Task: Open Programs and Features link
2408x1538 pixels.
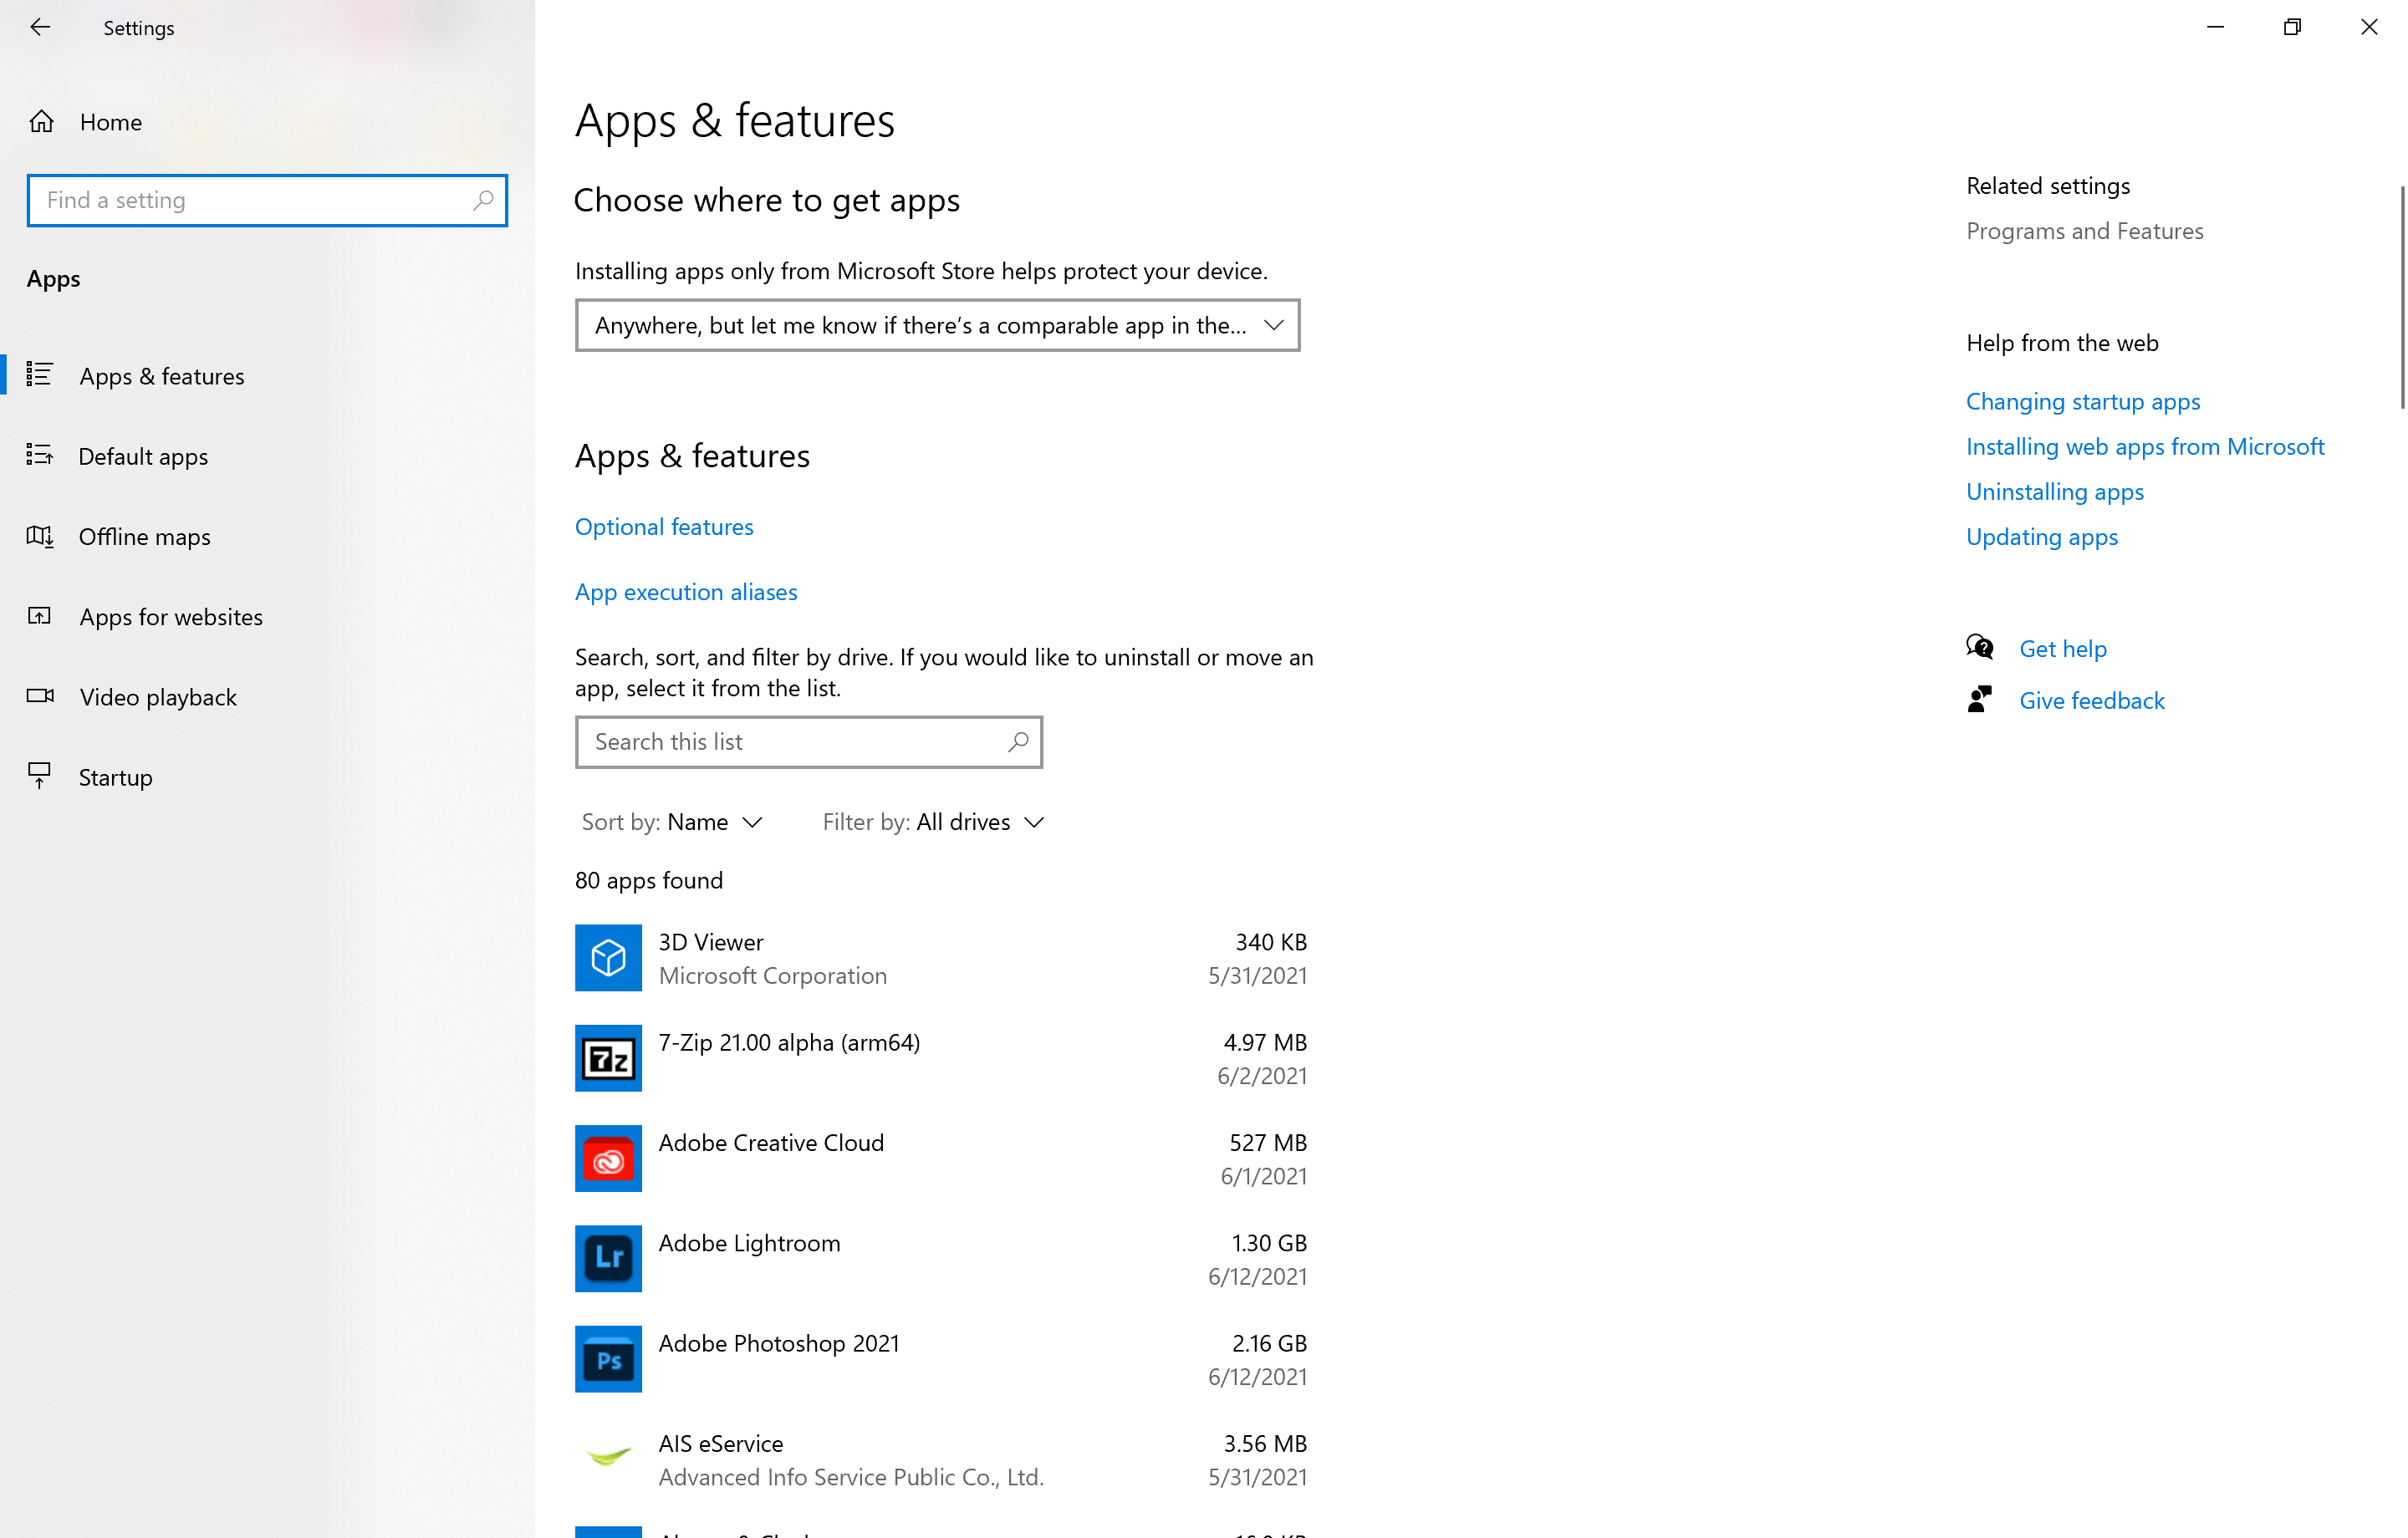Action: coord(2084,231)
